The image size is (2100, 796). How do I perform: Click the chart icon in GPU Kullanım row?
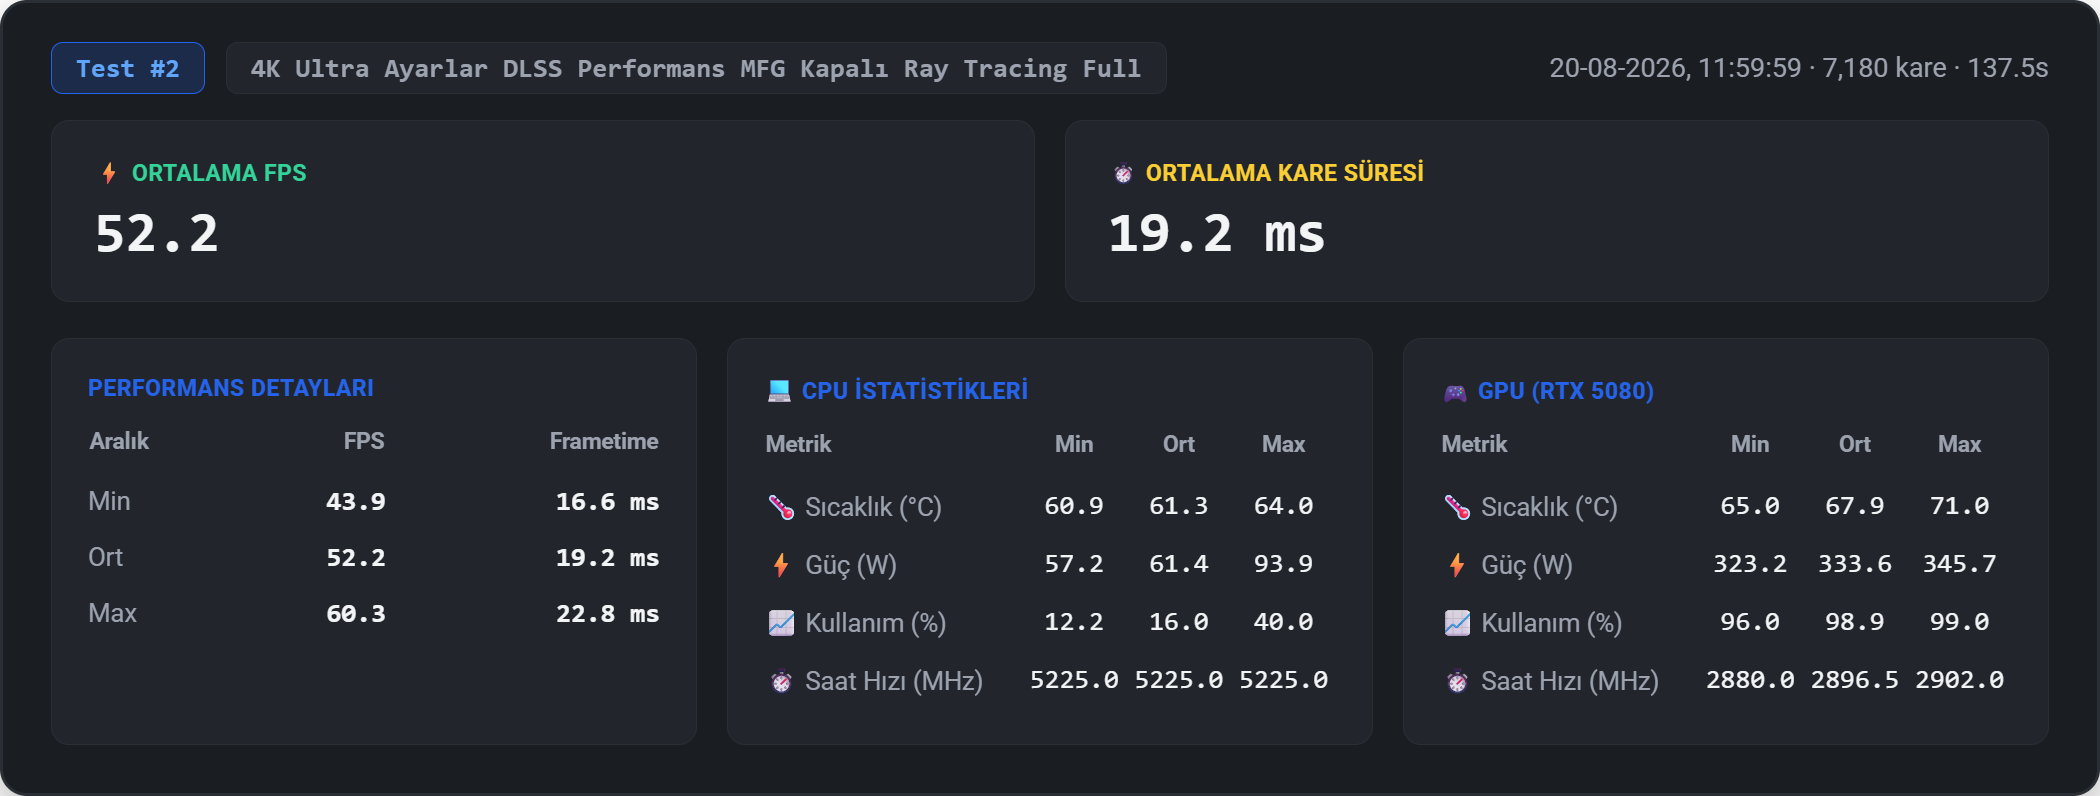click(x=1457, y=623)
